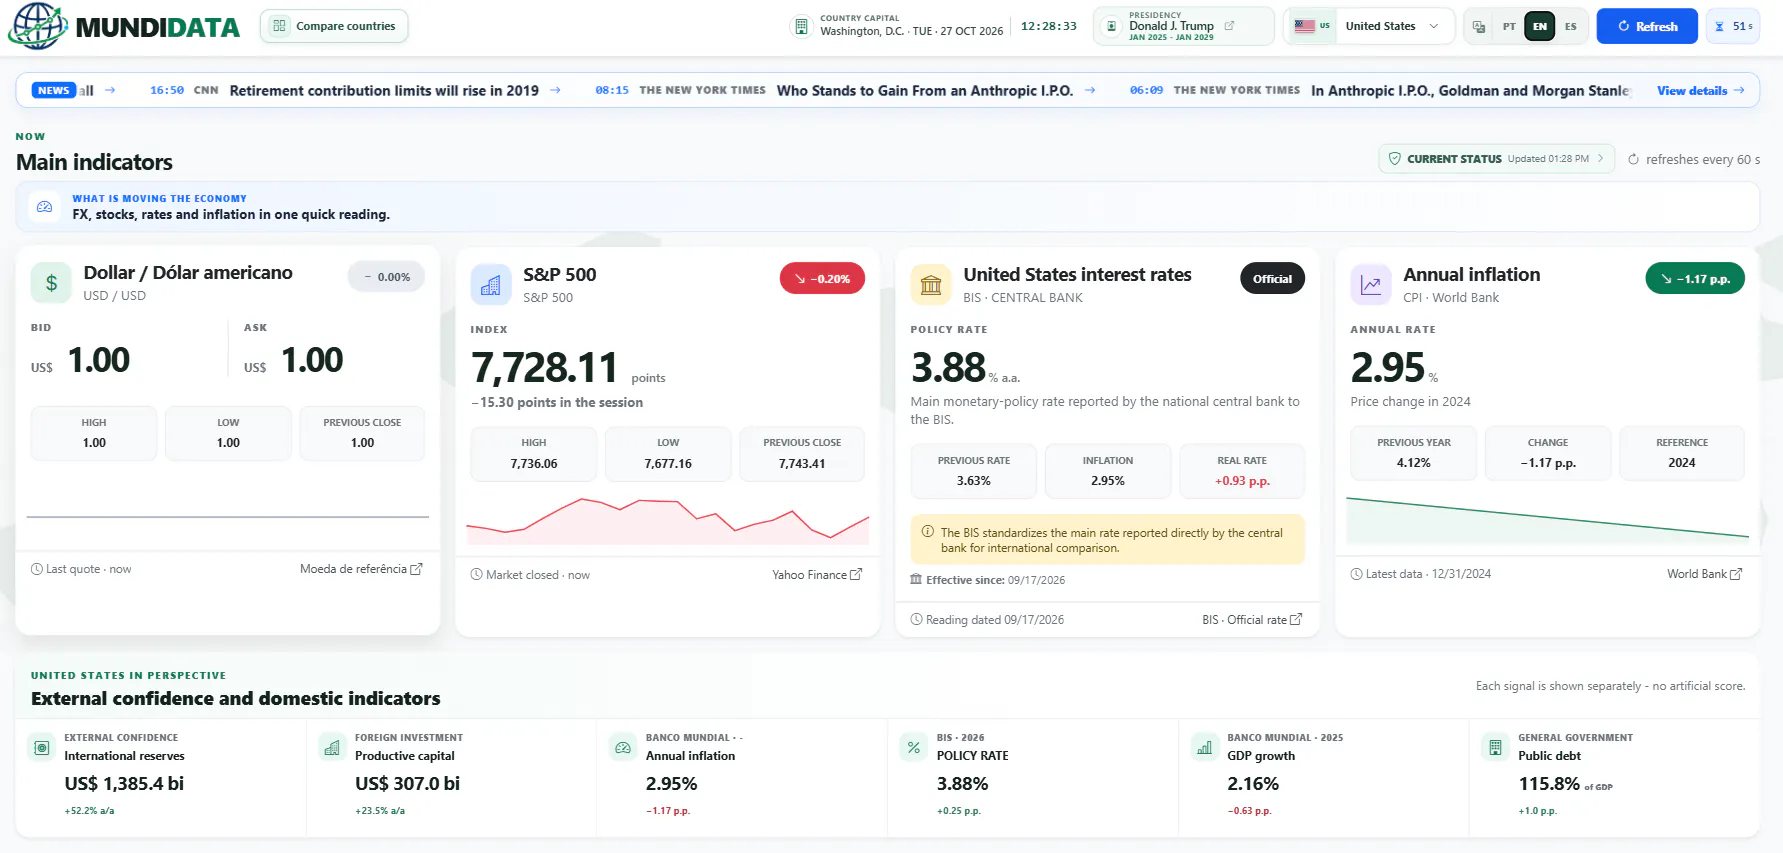
Task: Click the MundiData globe logo
Action: (37, 26)
